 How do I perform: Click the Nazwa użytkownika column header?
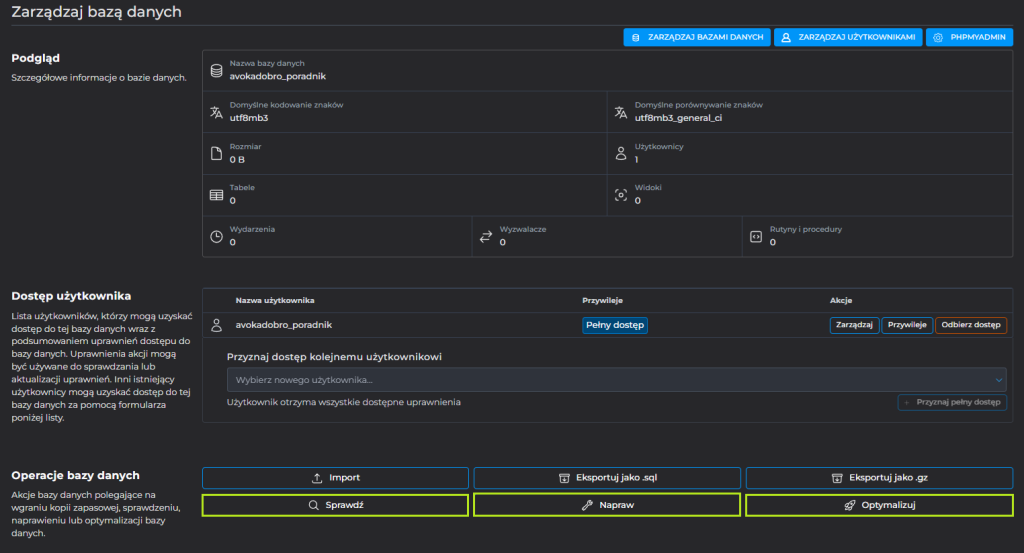coord(275,300)
